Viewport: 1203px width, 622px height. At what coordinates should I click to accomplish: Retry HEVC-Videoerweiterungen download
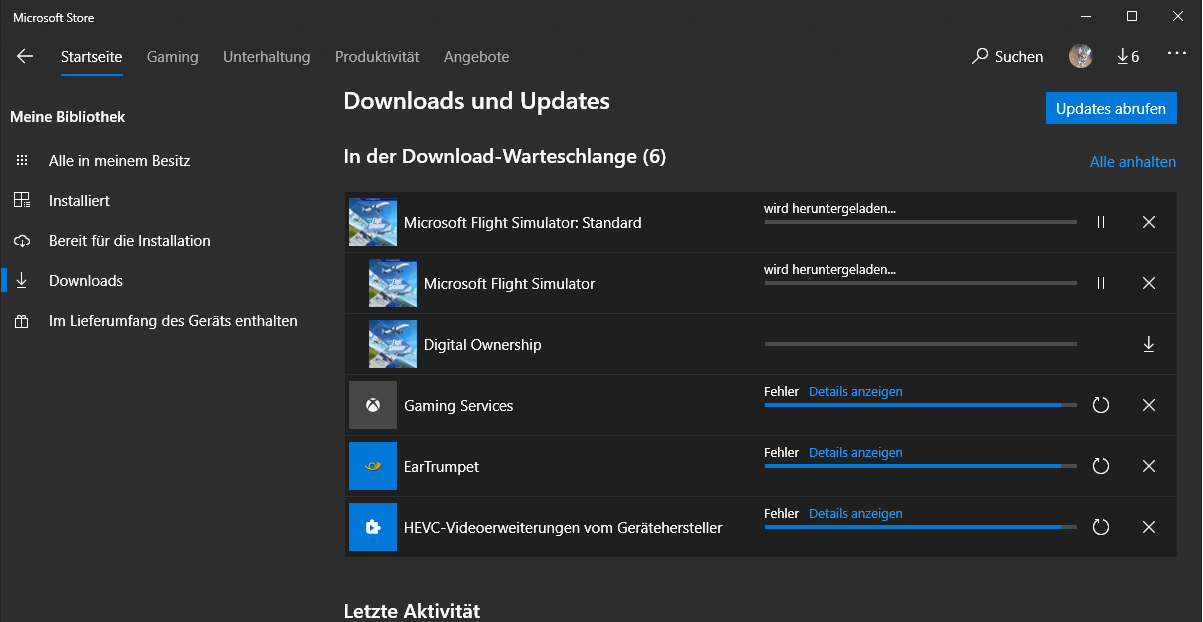point(1101,527)
